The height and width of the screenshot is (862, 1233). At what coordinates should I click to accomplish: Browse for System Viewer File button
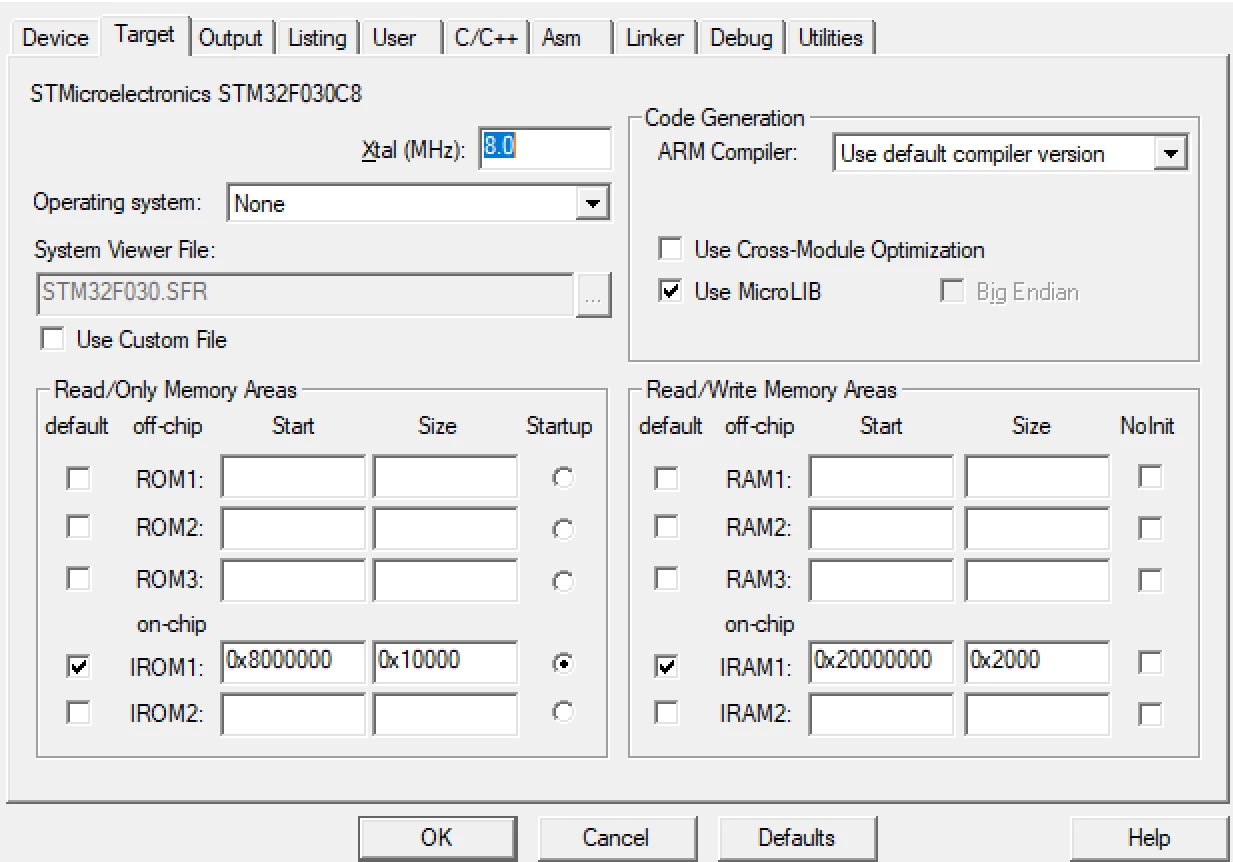(593, 296)
